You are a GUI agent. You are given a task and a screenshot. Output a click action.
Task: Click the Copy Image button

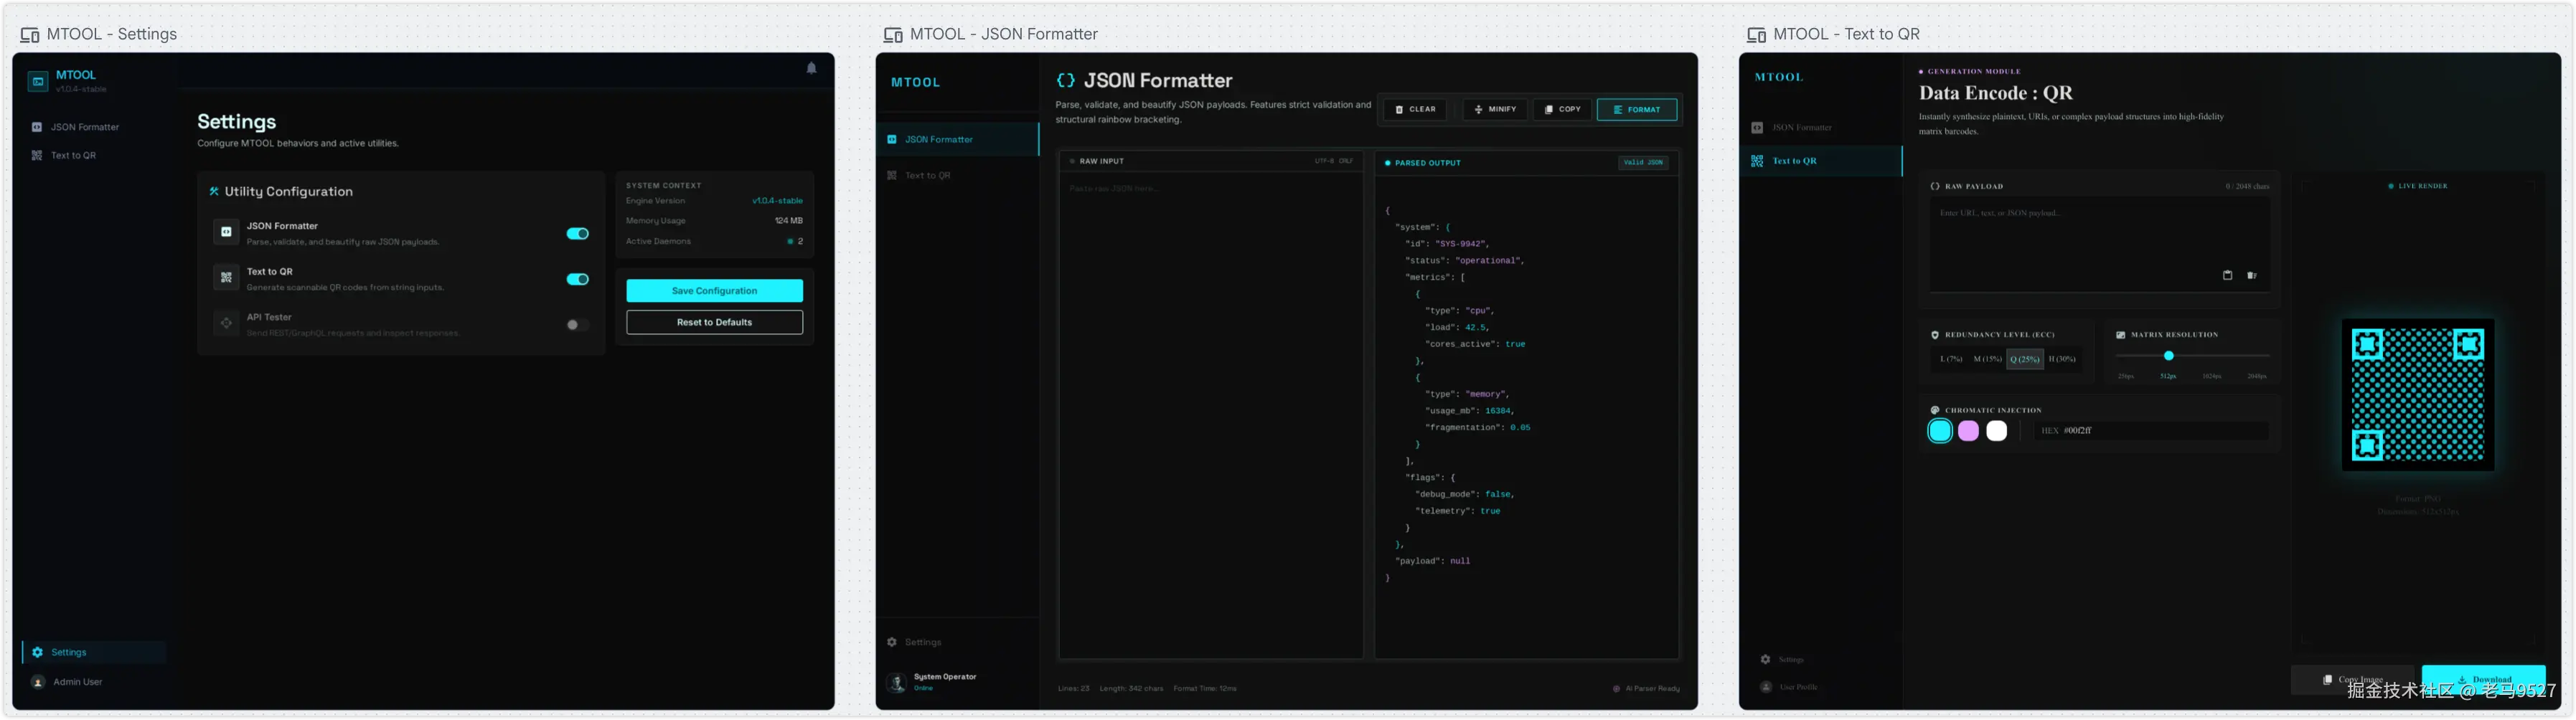pos(2353,679)
